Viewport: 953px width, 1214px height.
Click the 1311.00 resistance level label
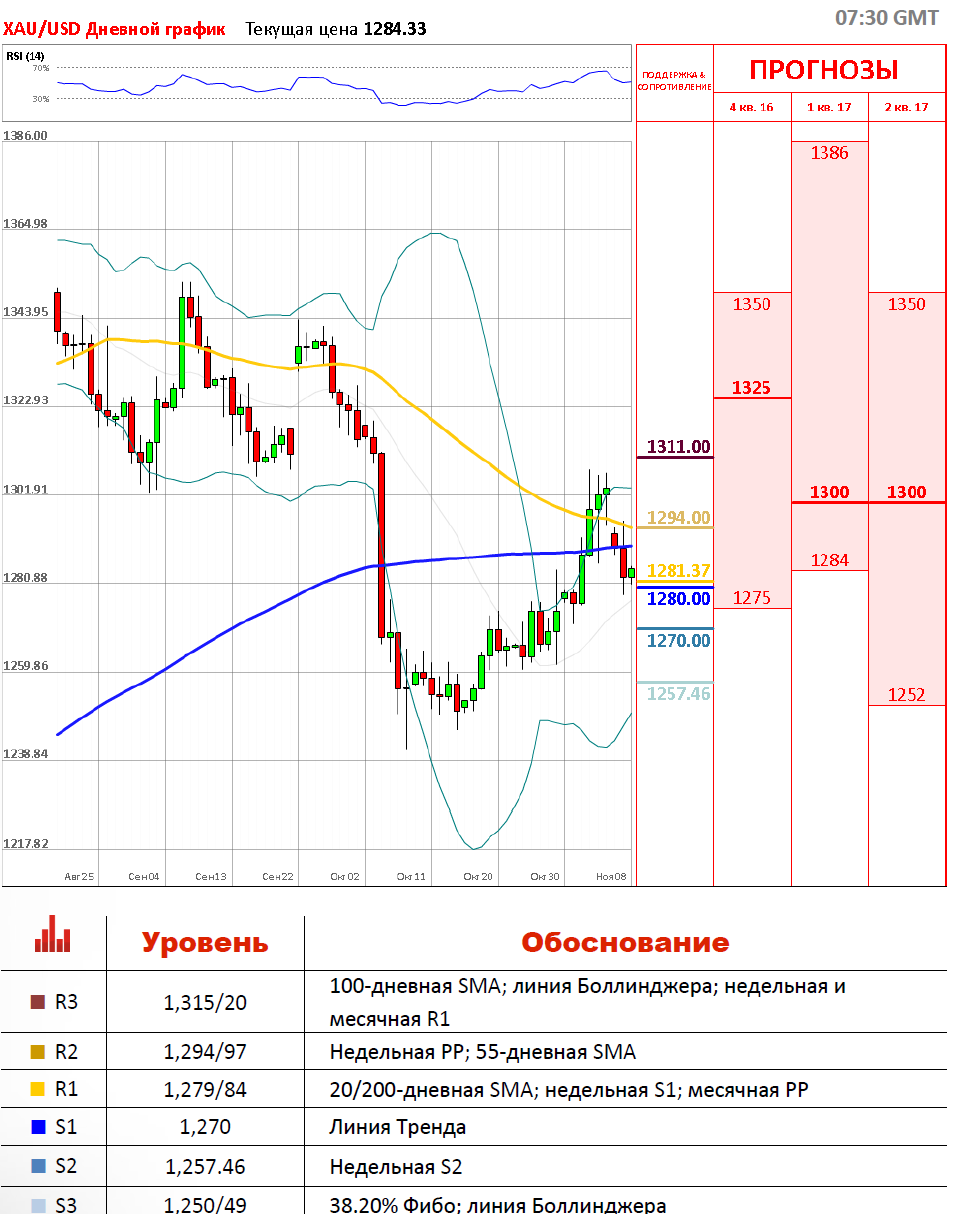pyautogui.click(x=678, y=447)
